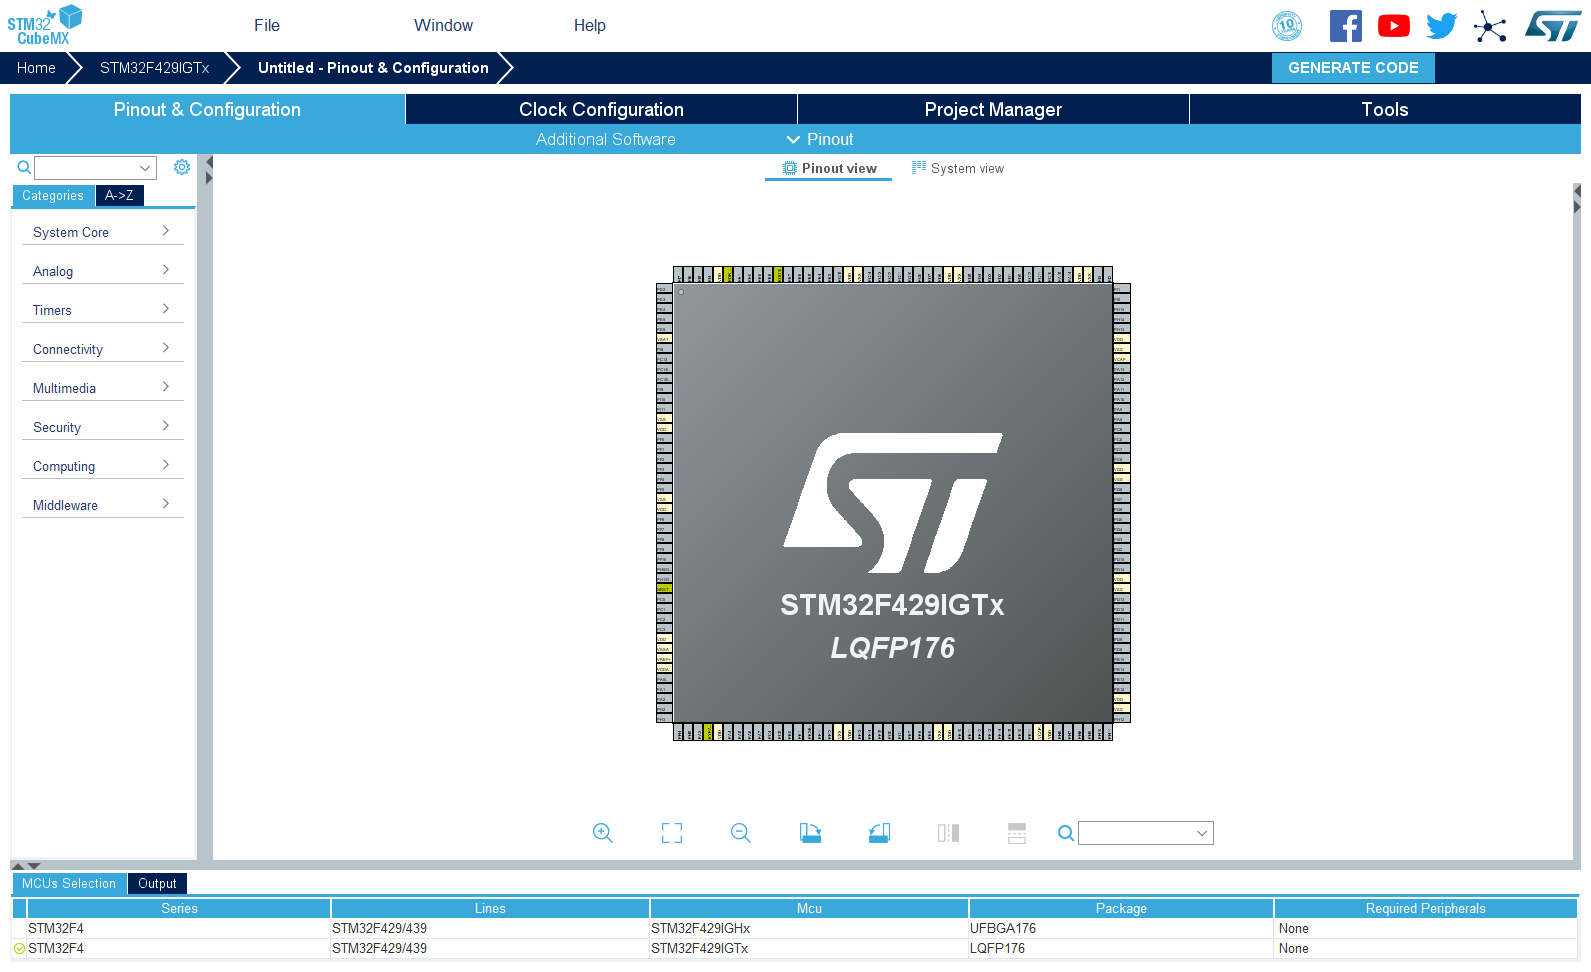Expand the Timers category
Viewport: 1591px width, 972px height.
click(x=102, y=310)
